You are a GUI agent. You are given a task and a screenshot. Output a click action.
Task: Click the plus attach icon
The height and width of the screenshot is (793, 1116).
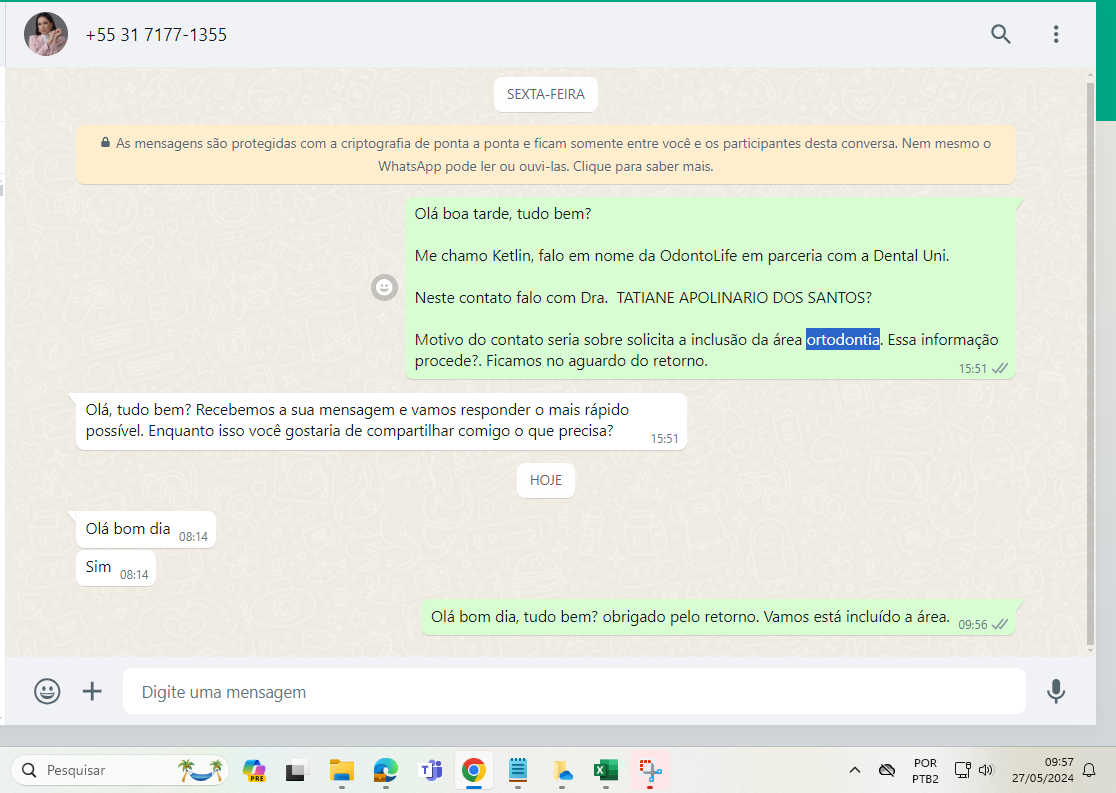(92, 691)
